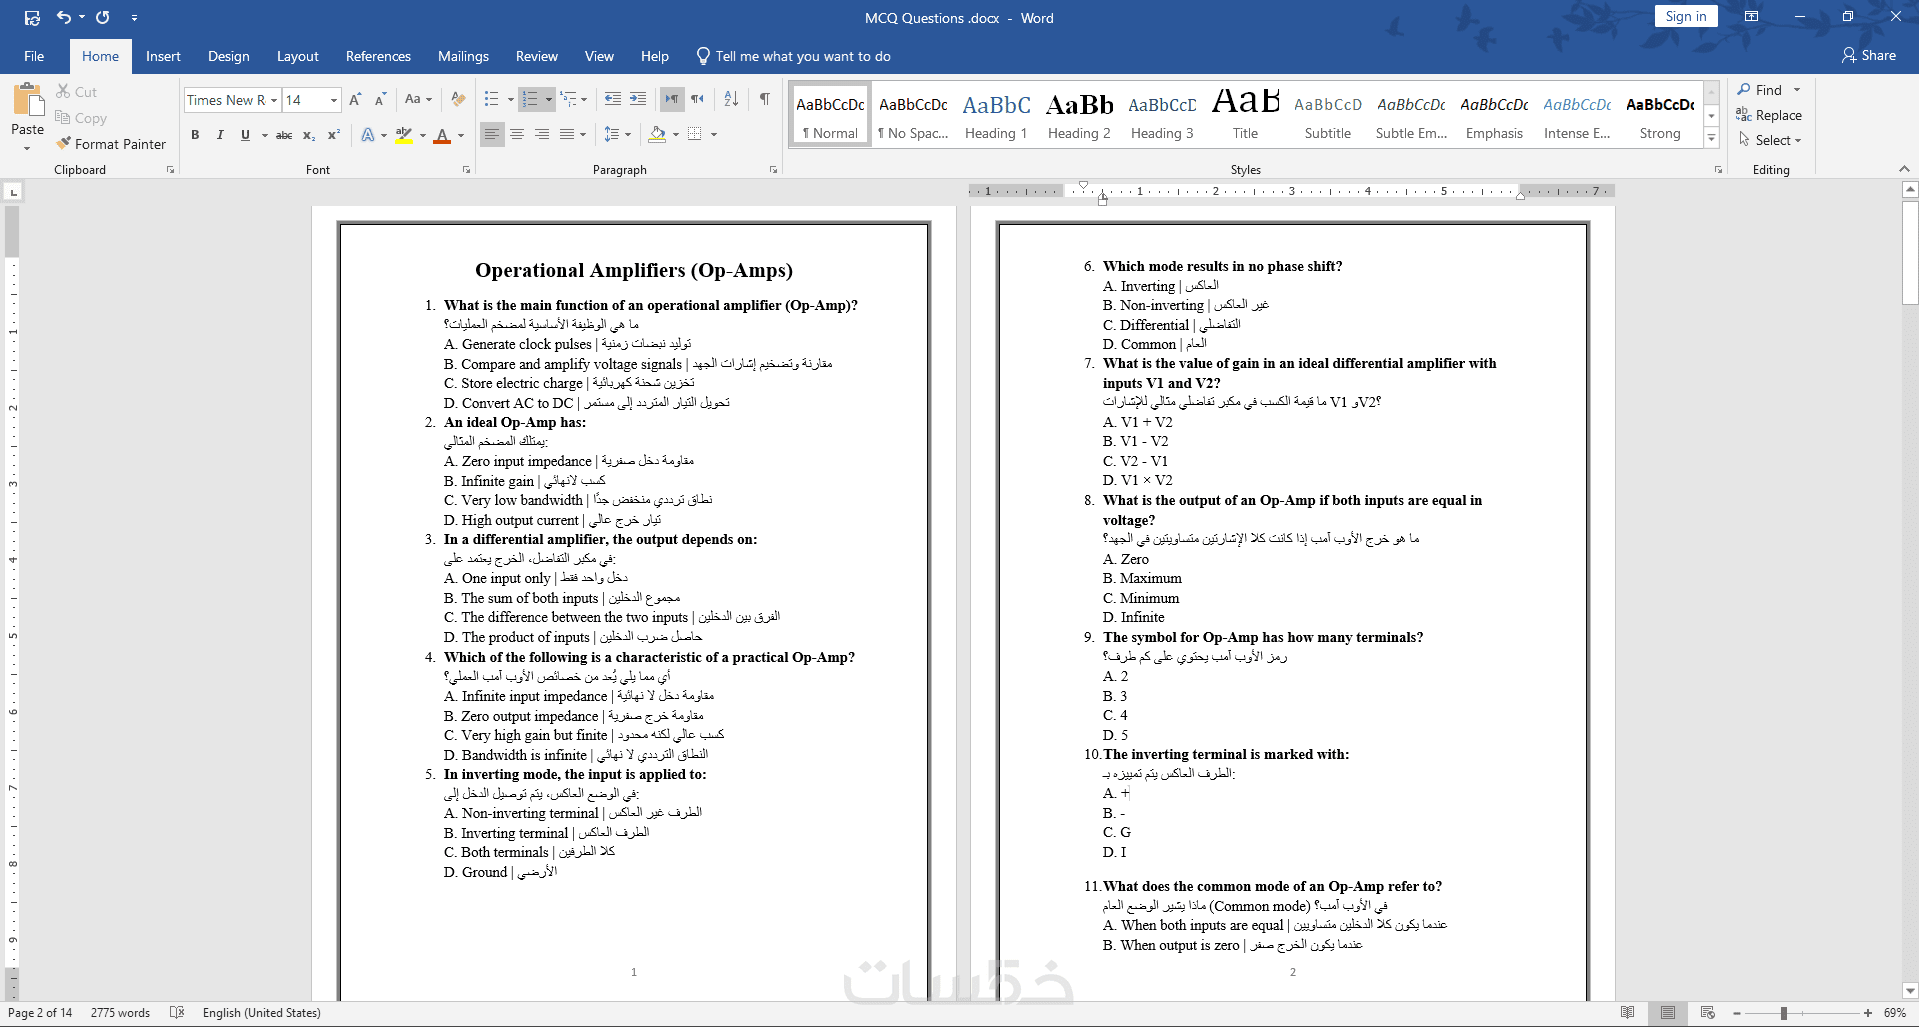Click the Tell me search box
The height and width of the screenshot is (1027, 1919).
point(793,56)
